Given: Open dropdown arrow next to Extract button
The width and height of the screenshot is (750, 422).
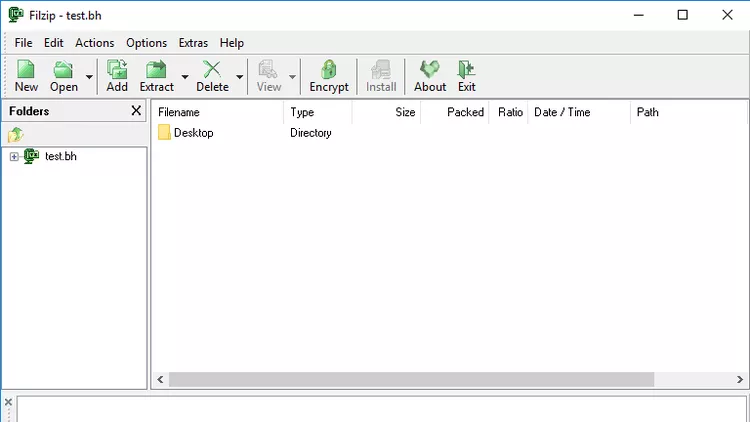Looking at the screenshot, I should point(185,77).
